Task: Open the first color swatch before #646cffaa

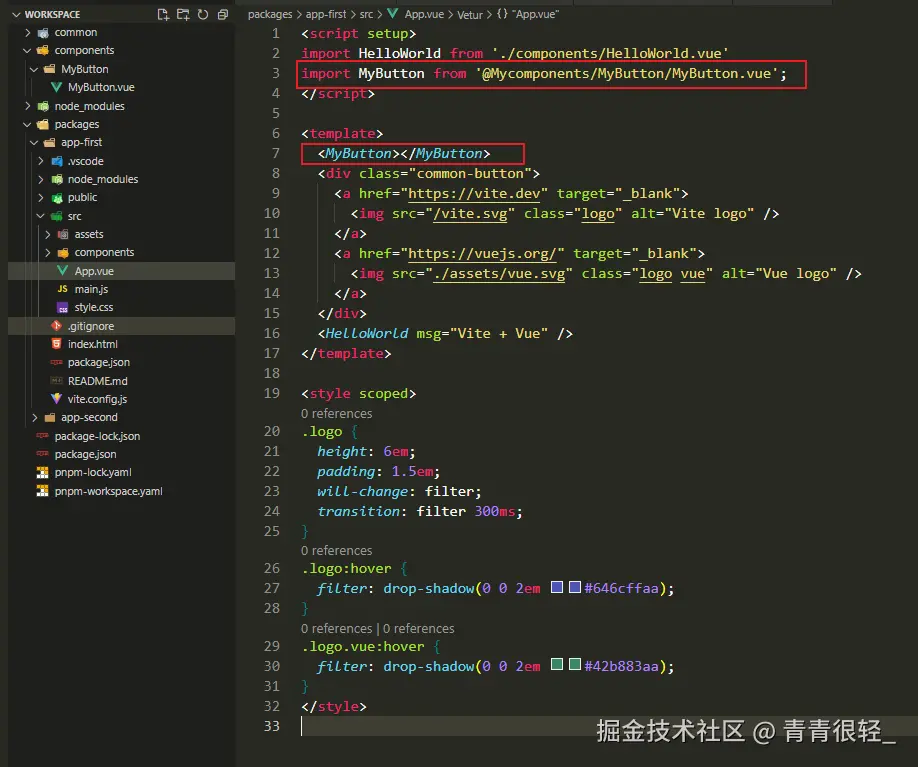Action: click(557, 587)
